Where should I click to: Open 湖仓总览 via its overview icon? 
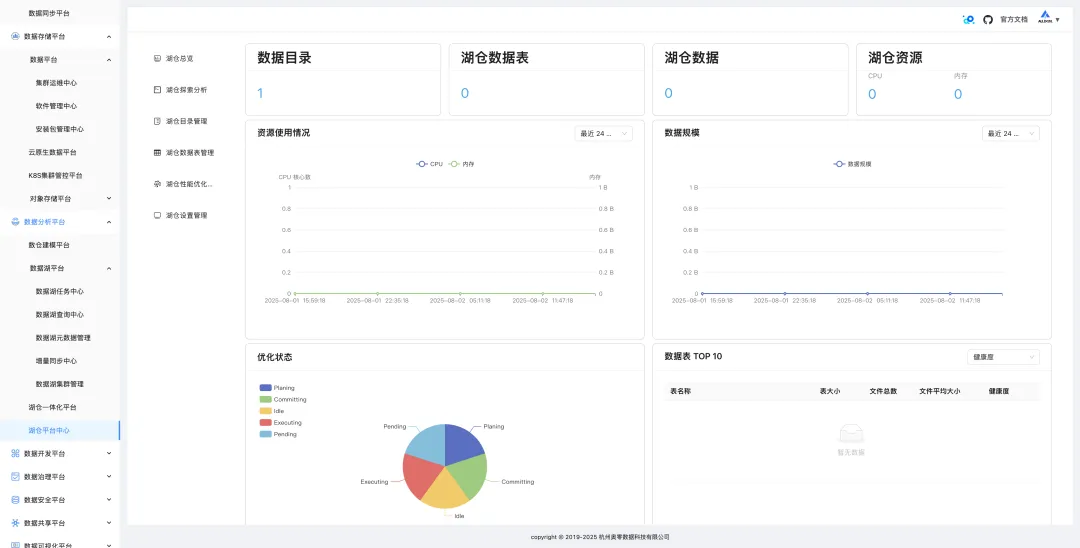pyautogui.click(x=157, y=59)
